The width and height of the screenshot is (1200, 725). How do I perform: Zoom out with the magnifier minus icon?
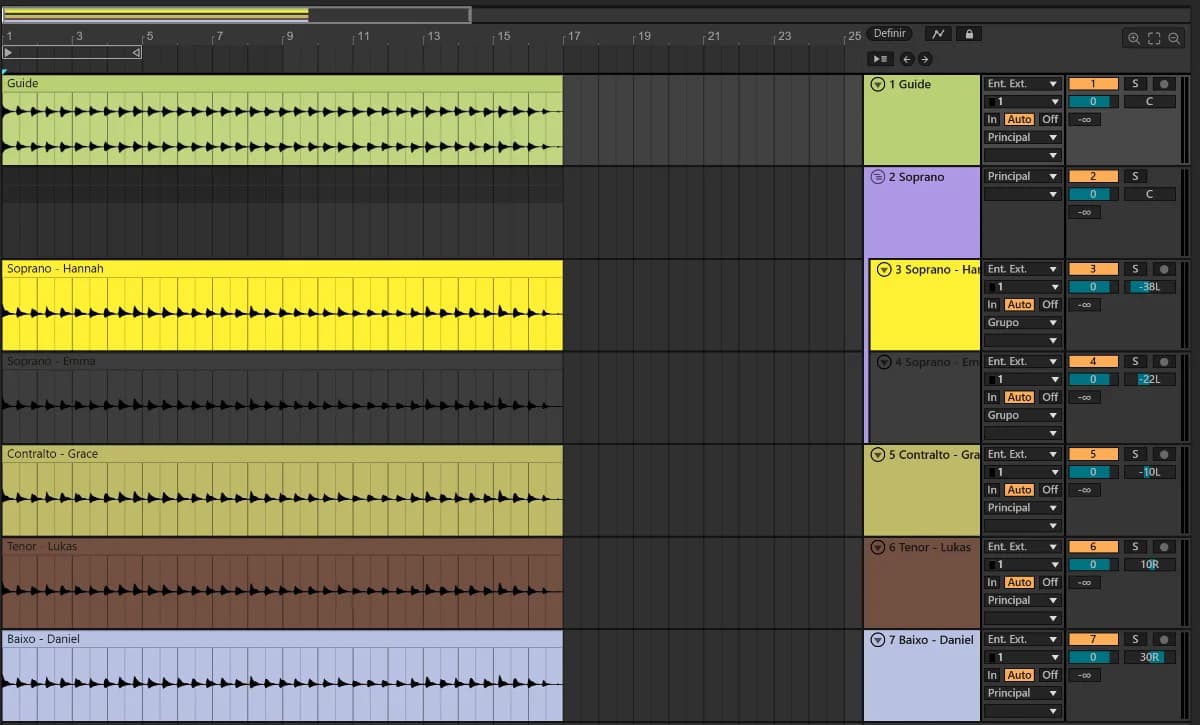pyautogui.click(x=1175, y=38)
